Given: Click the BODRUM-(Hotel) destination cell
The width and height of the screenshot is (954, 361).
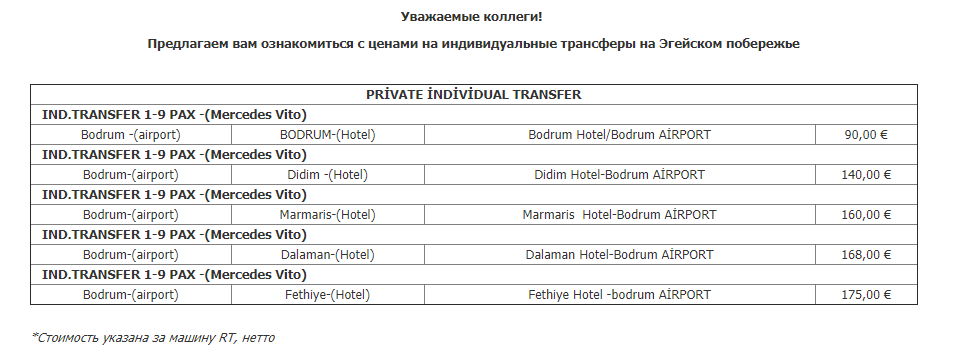Looking at the screenshot, I should click(327, 135).
